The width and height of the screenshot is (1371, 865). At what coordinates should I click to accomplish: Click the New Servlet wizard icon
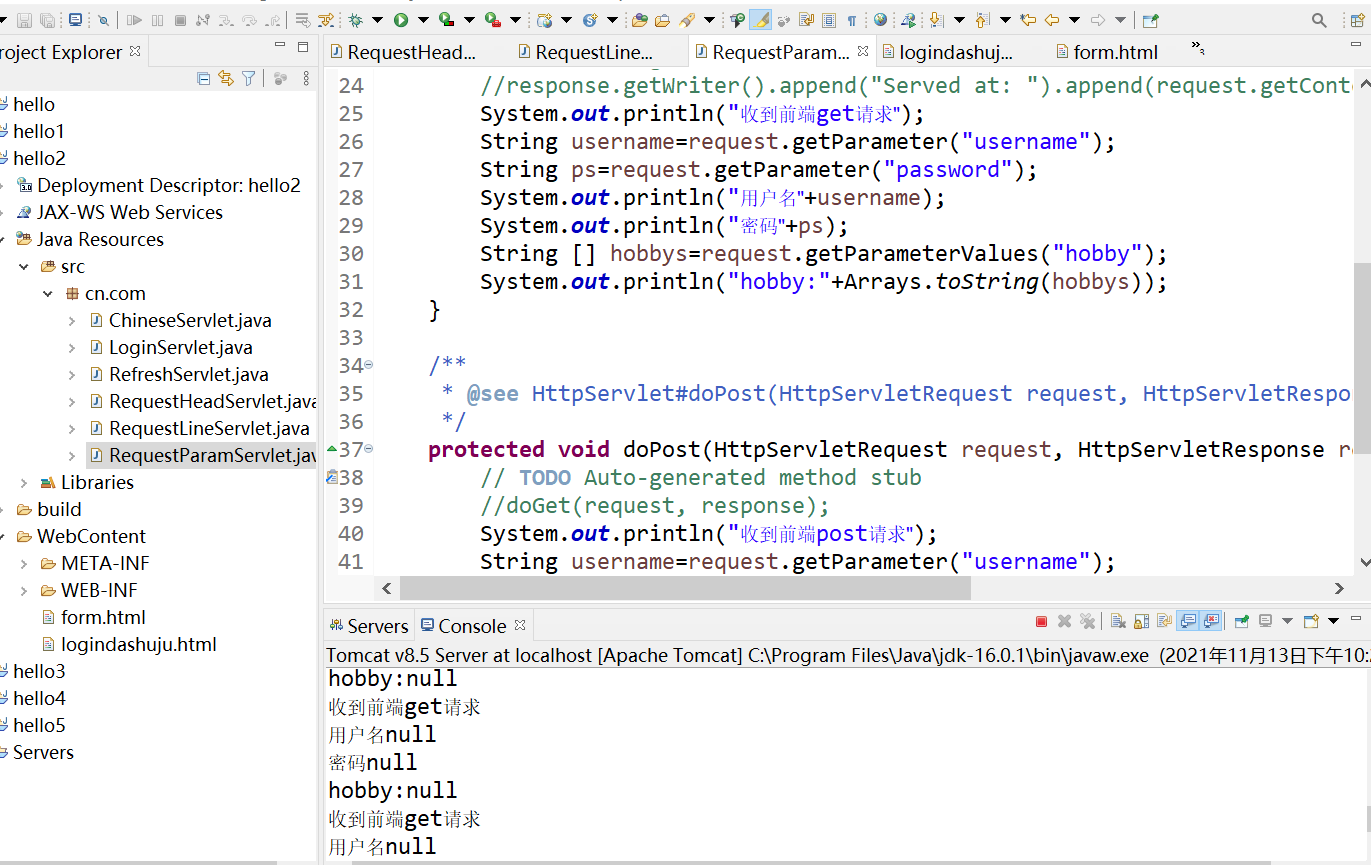(x=590, y=20)
